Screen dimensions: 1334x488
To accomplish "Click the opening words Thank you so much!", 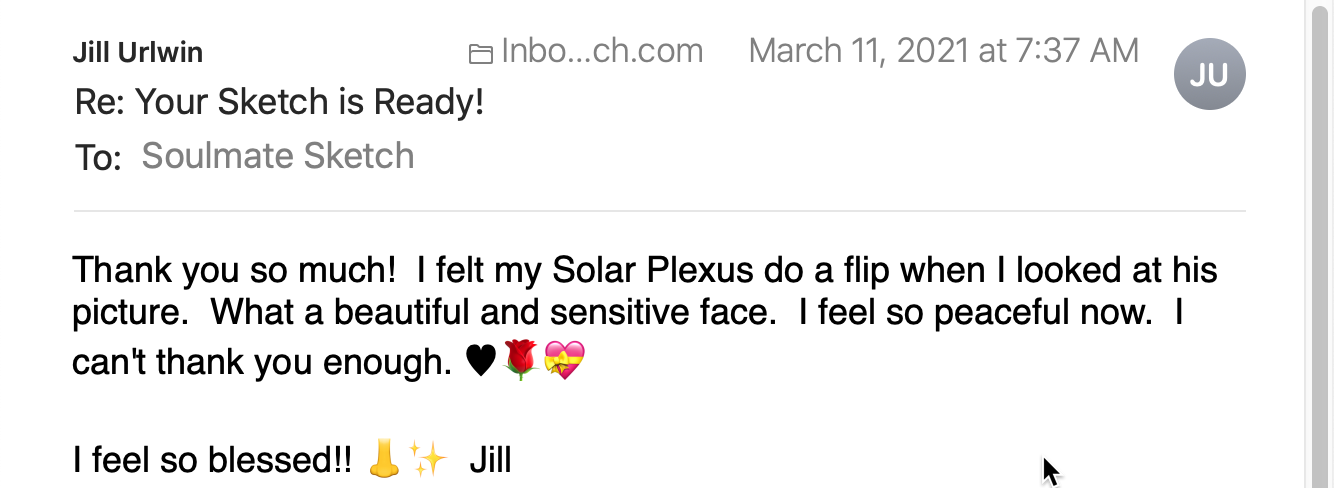I will click(x=235, y=270).
